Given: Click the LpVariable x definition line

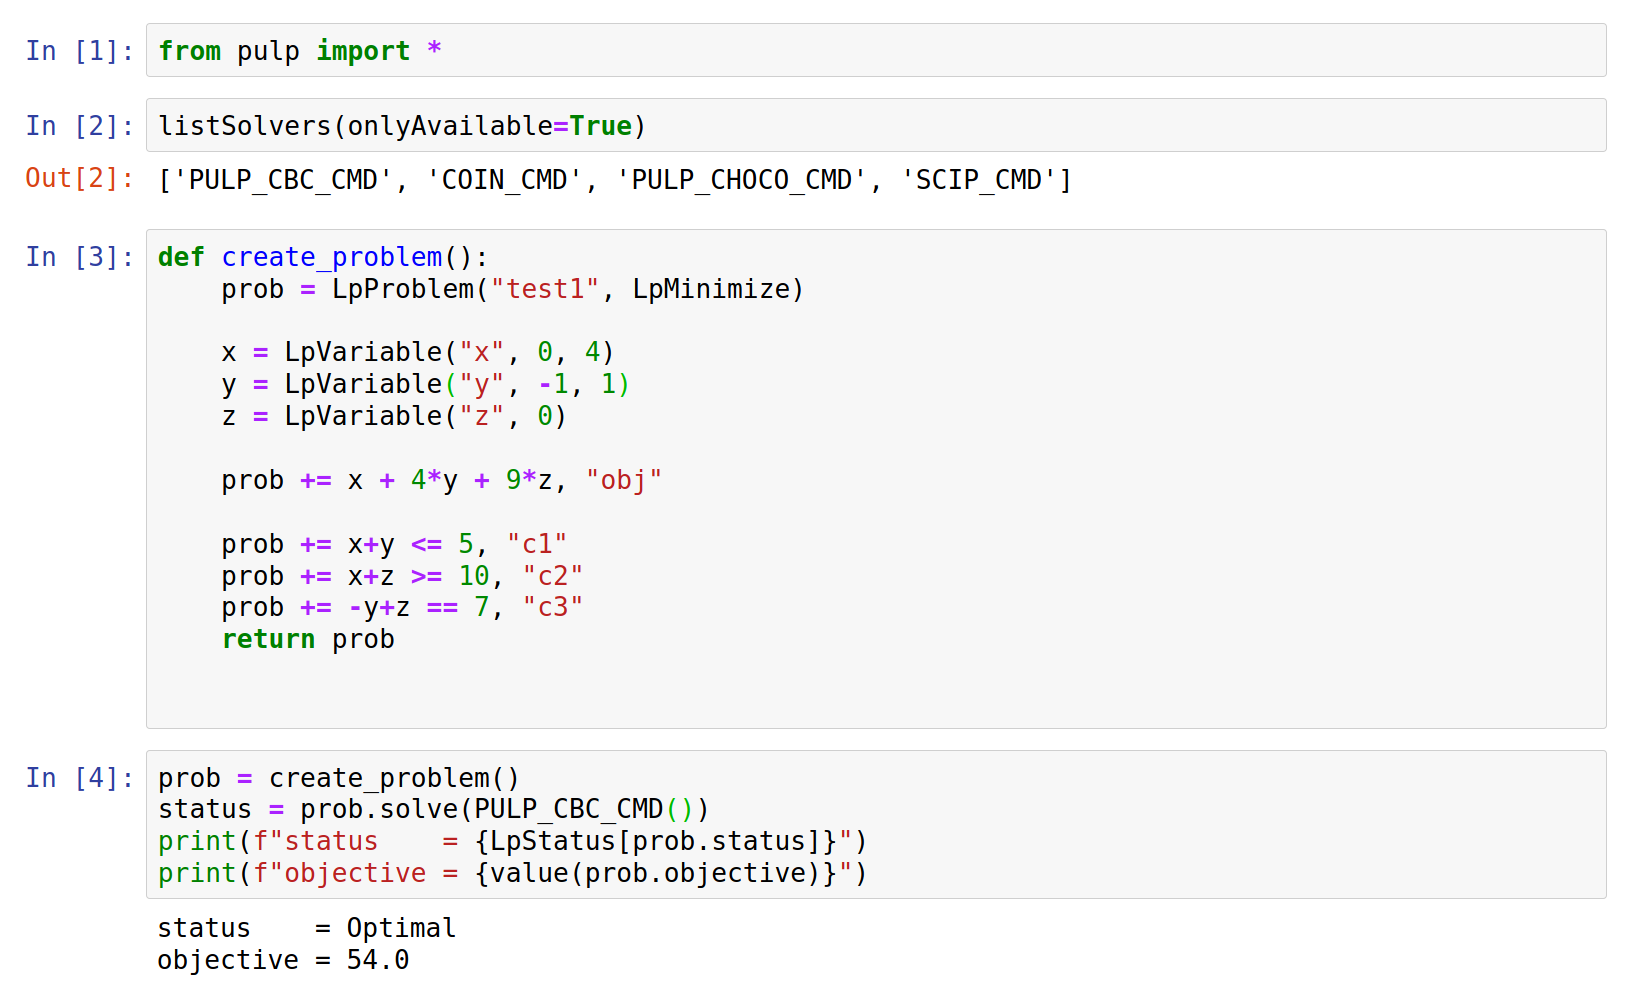Looking at the screenshot, I should coord(417,351).
